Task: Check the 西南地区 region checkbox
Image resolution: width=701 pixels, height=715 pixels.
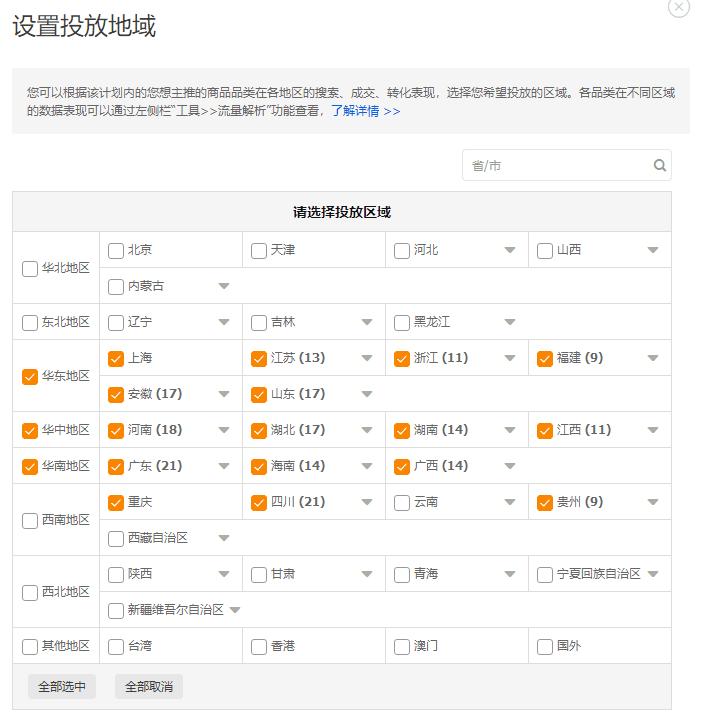Action: (30, 521)
